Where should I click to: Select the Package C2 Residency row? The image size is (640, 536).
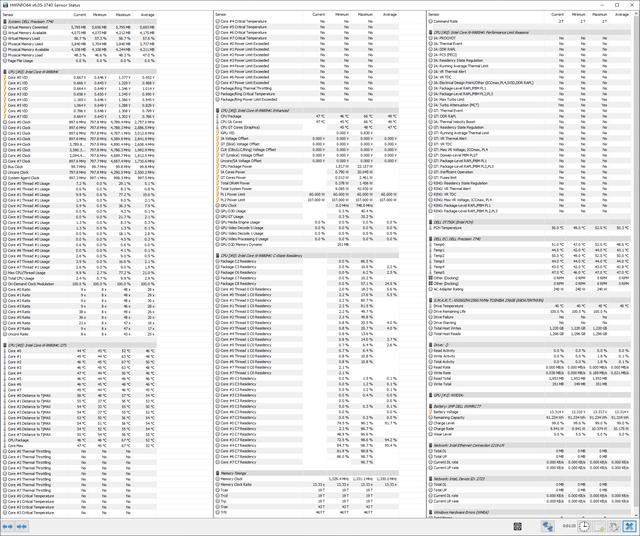307,261
